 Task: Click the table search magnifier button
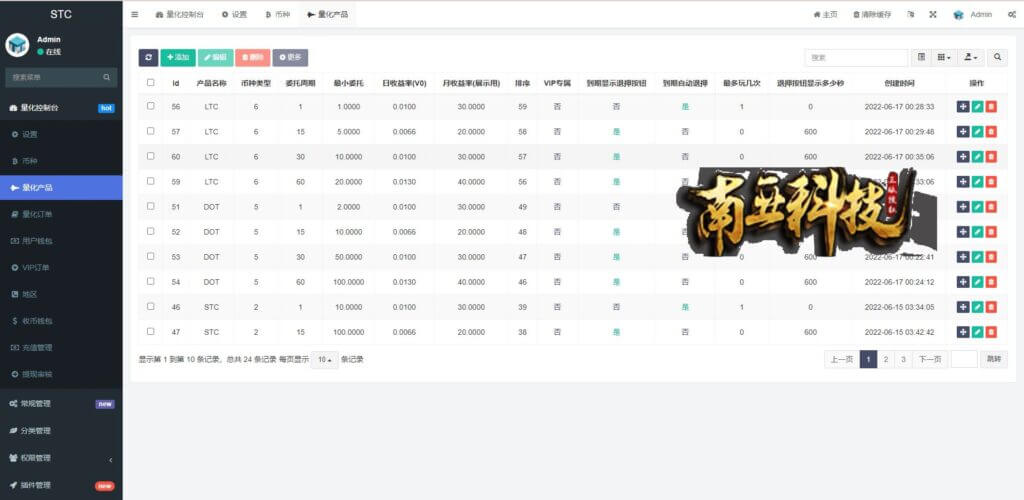point(997,57)
